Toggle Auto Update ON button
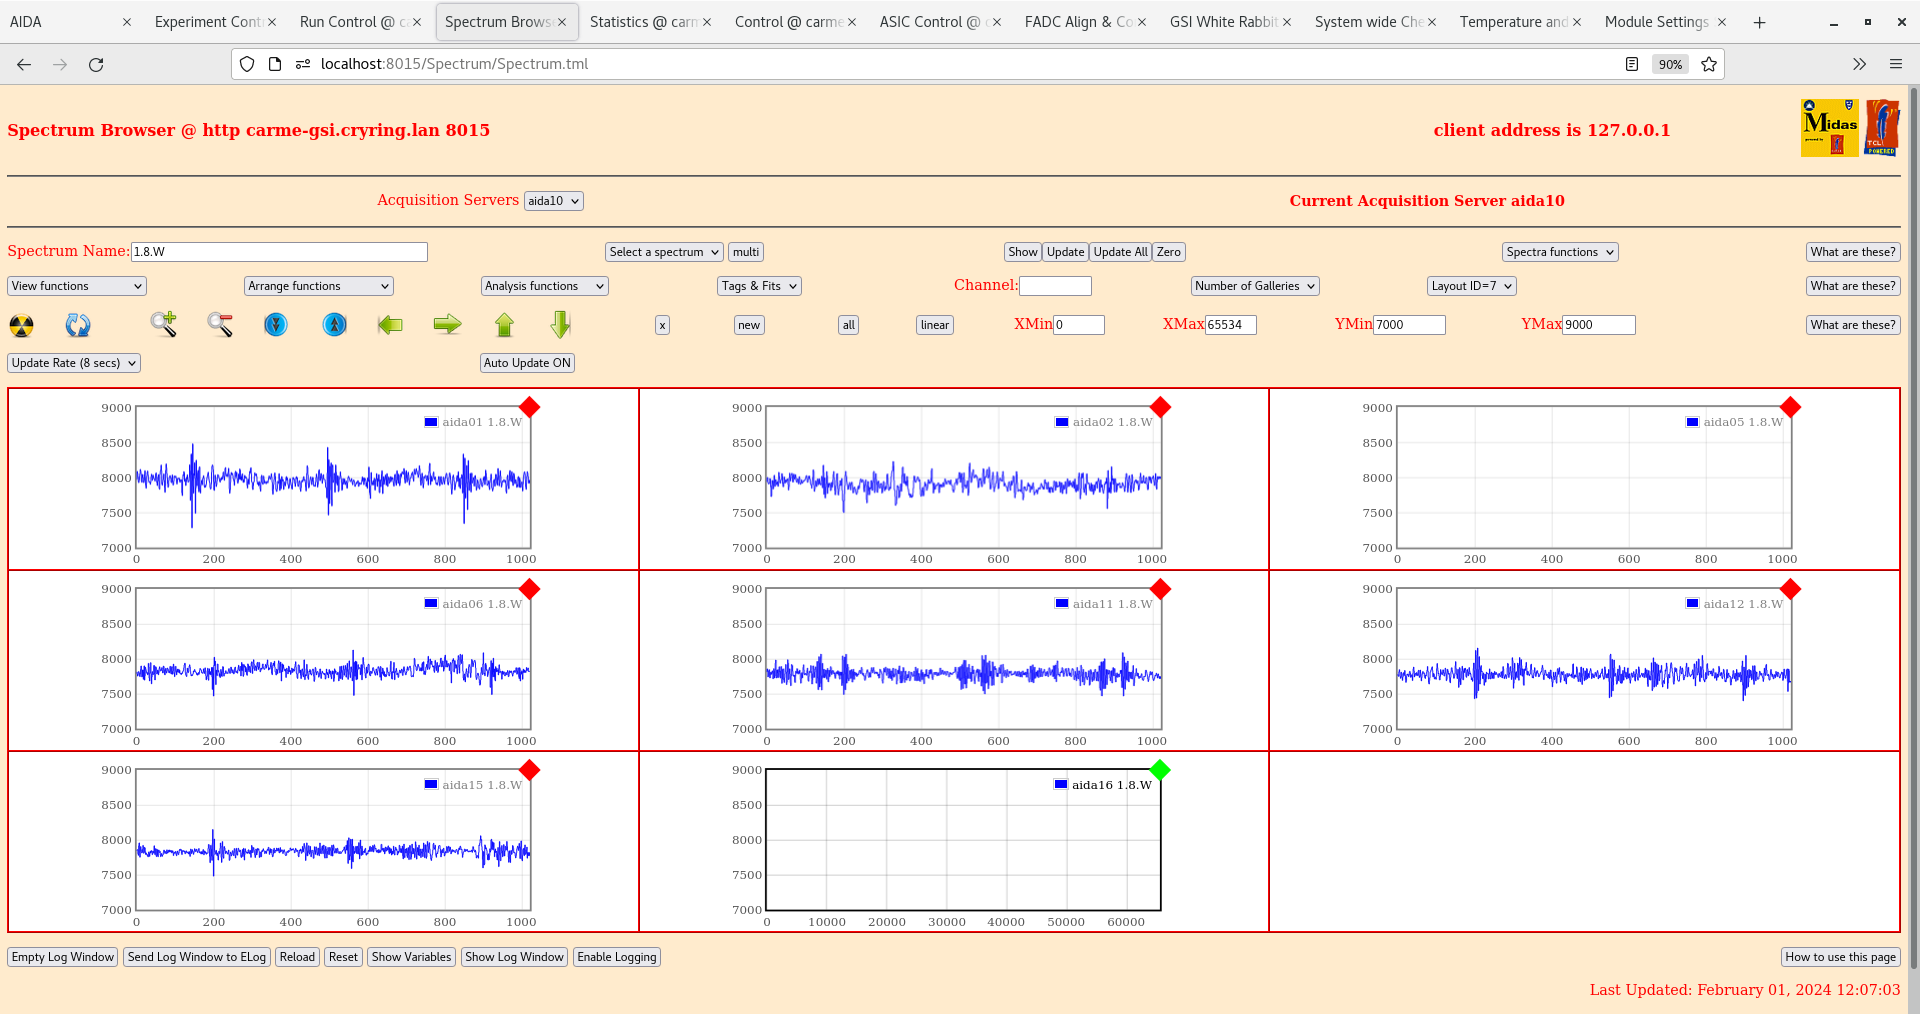 coord(527,362)
